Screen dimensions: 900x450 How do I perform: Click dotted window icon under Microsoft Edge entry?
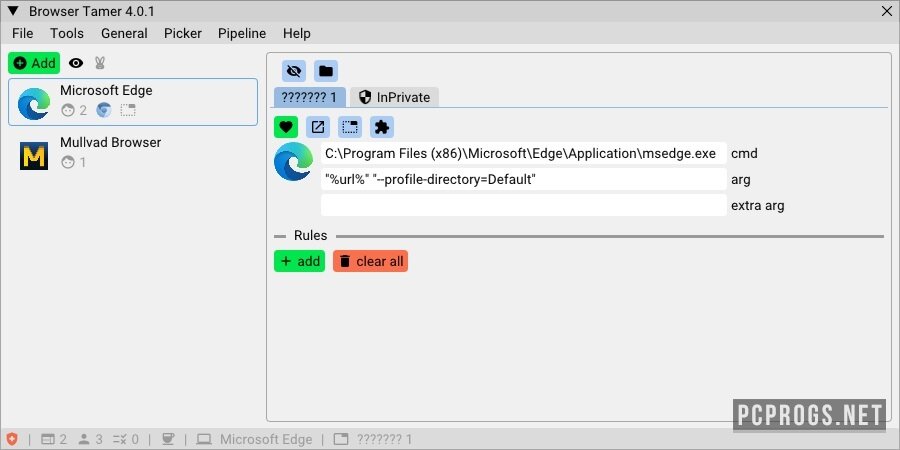tap(128, 110)
